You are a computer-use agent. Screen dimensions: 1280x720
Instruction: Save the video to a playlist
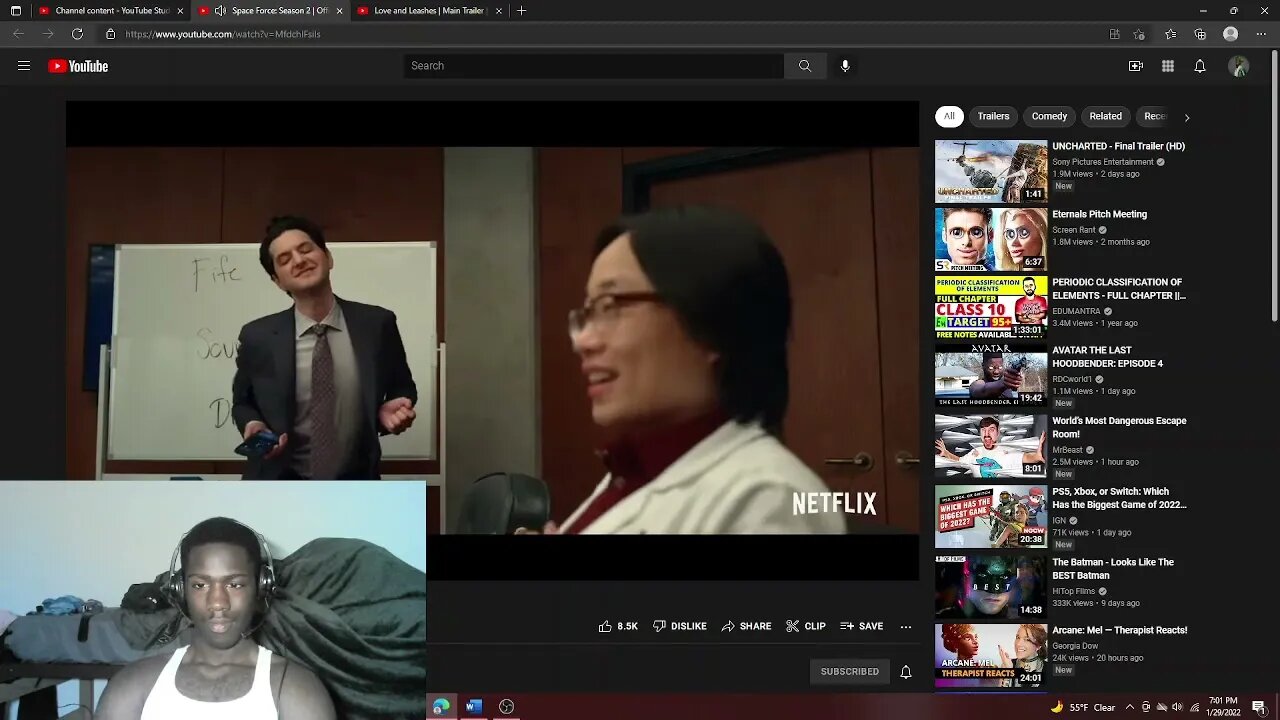click(x=861, y=626)
